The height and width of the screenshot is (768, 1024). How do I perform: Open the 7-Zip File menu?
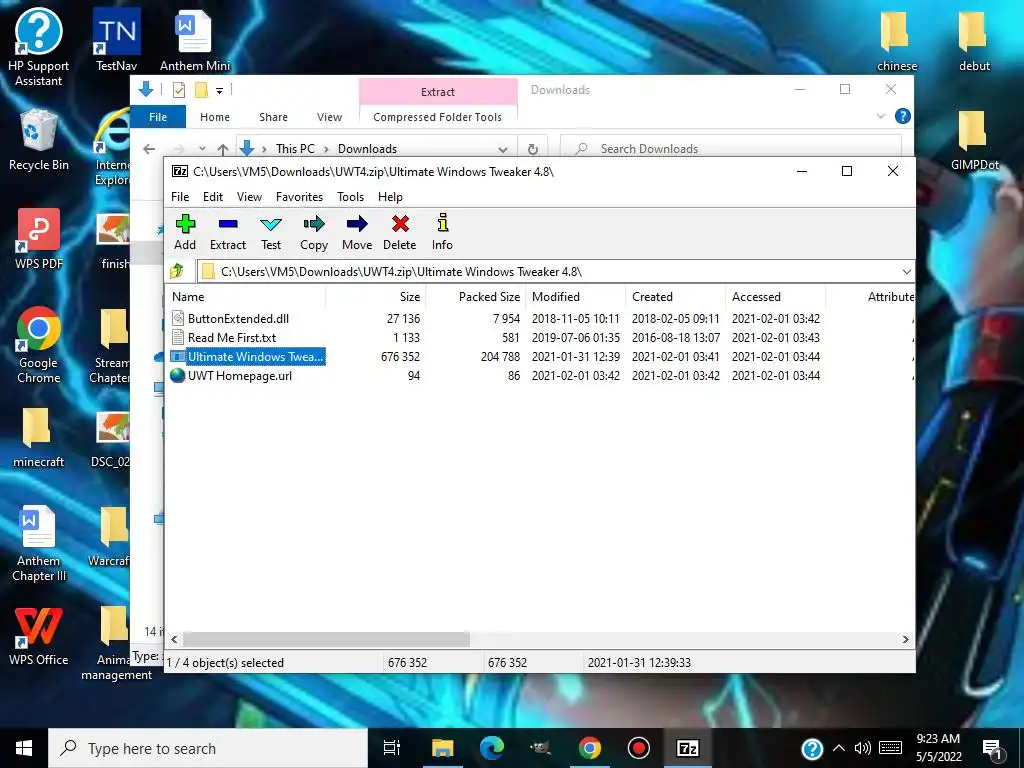point(180,197)
